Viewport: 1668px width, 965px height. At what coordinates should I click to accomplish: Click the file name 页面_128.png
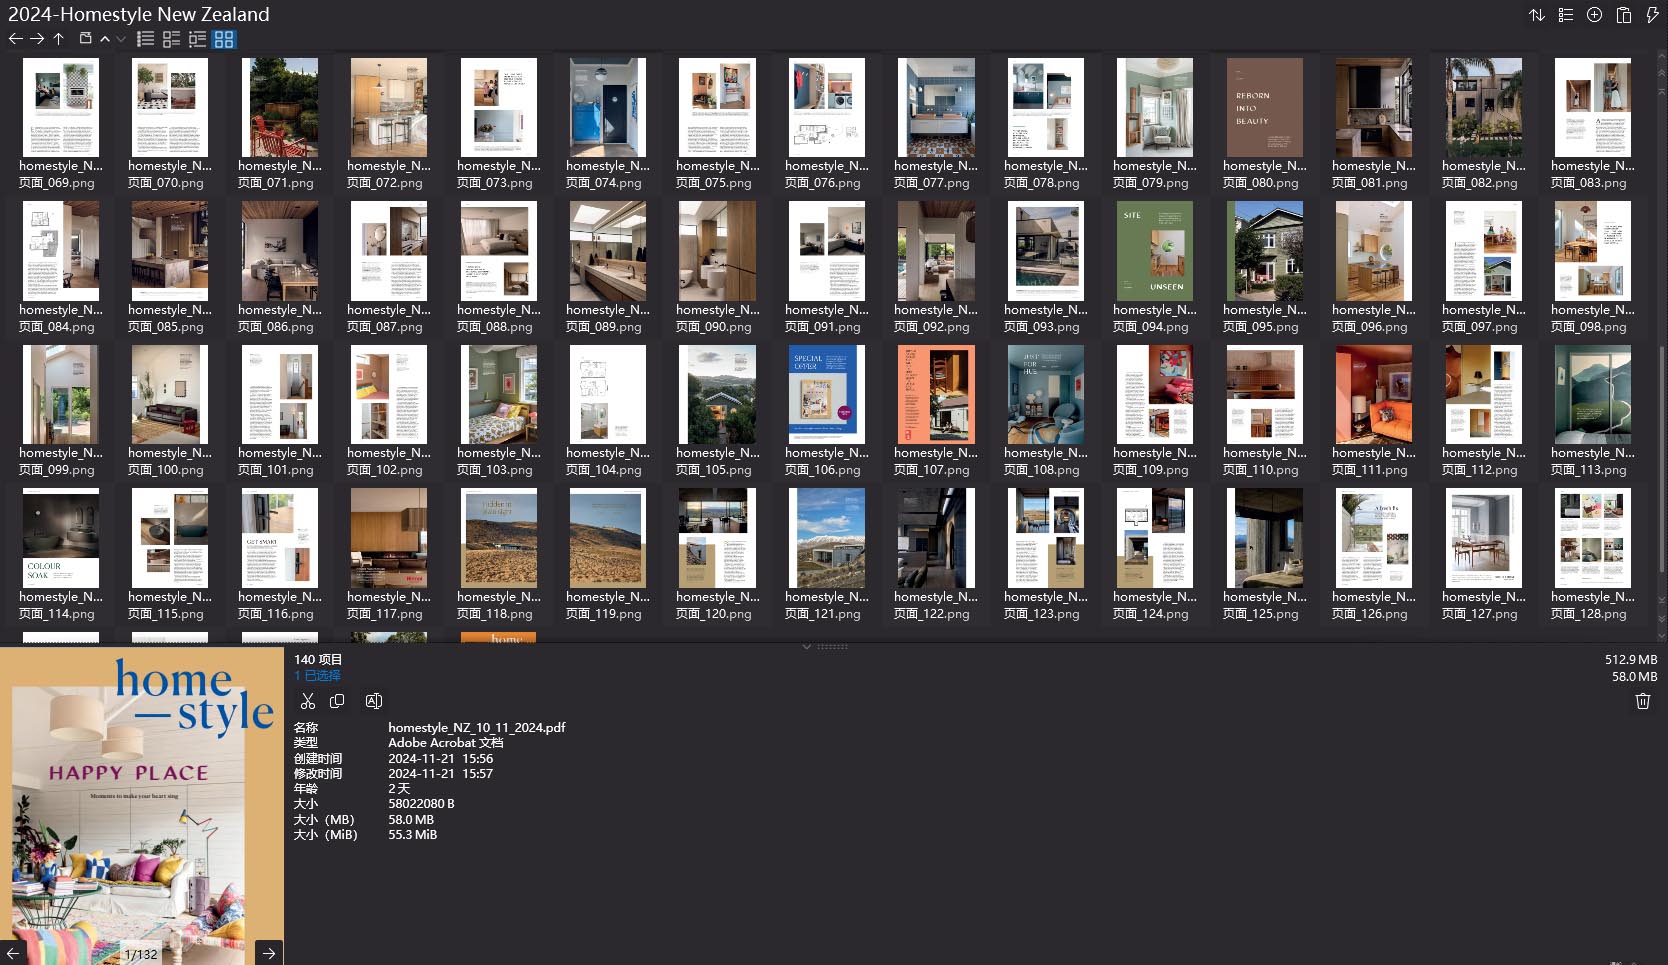[1588, 614]
